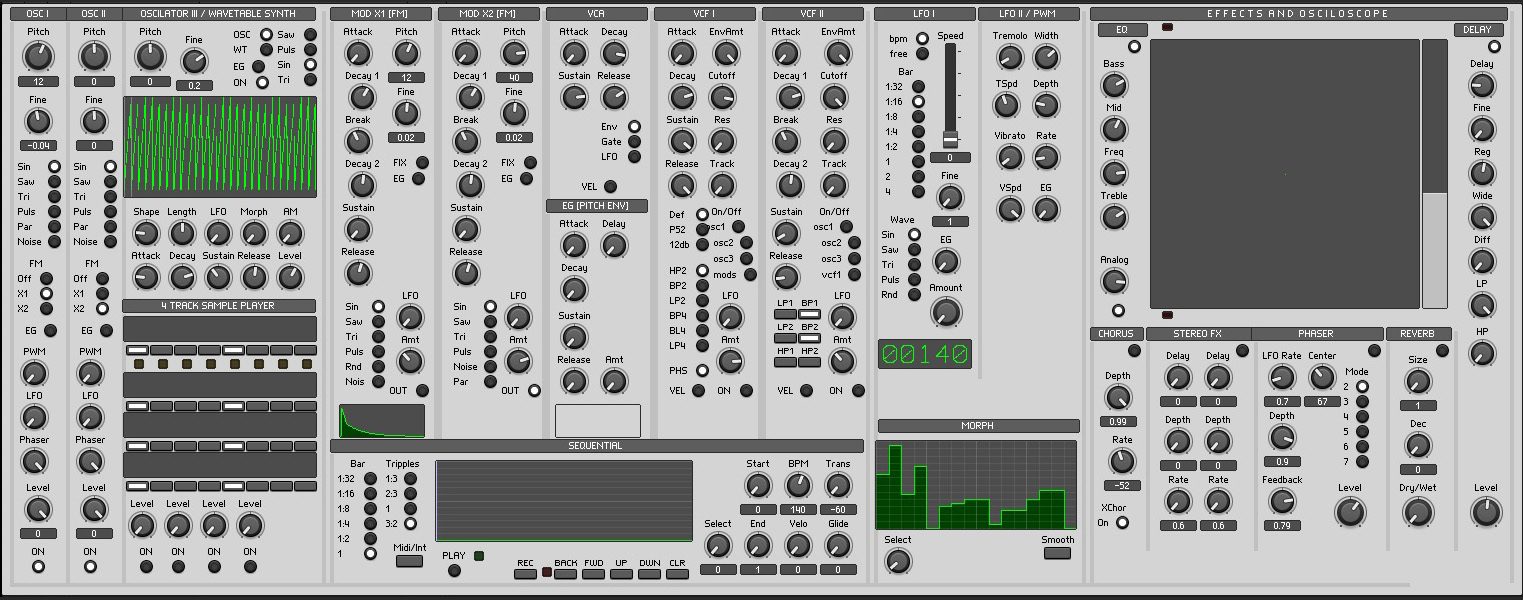The height and width of the screenshot is (600, 1523).
Task: Turn the Wavetable Shape knob
Action: tap(146, 233)
